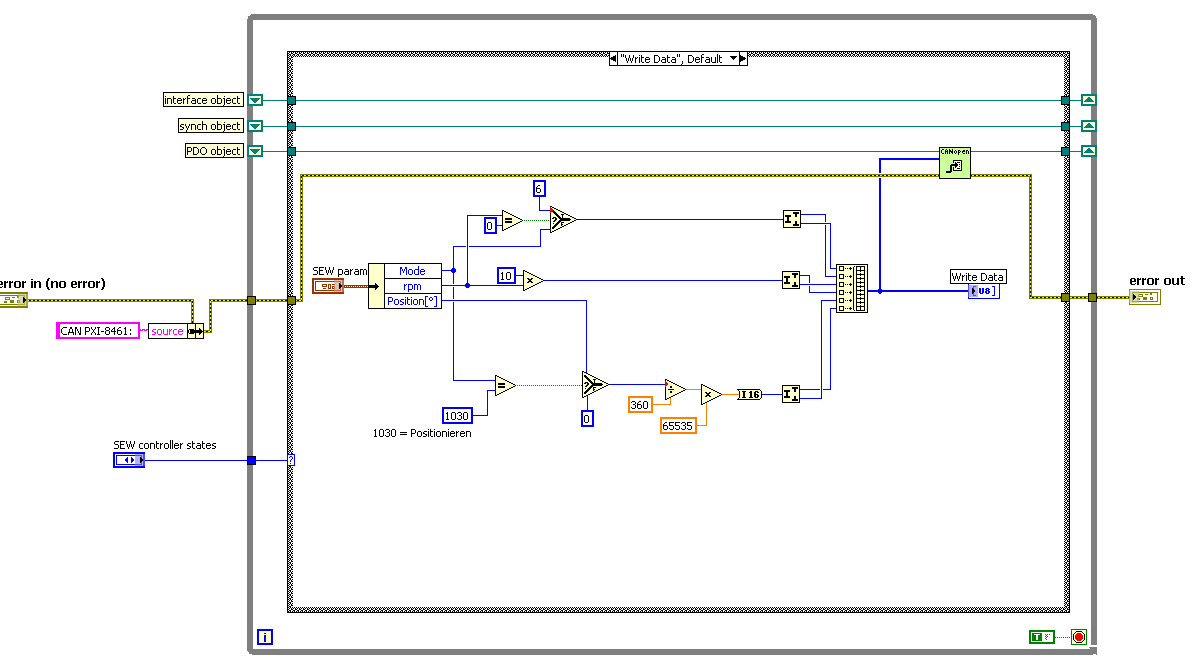The height and width of the screenshot is (659, 1196).
Task: Click the CANopen write VI node
Action: pyautogui.click(x=954, y=162)
